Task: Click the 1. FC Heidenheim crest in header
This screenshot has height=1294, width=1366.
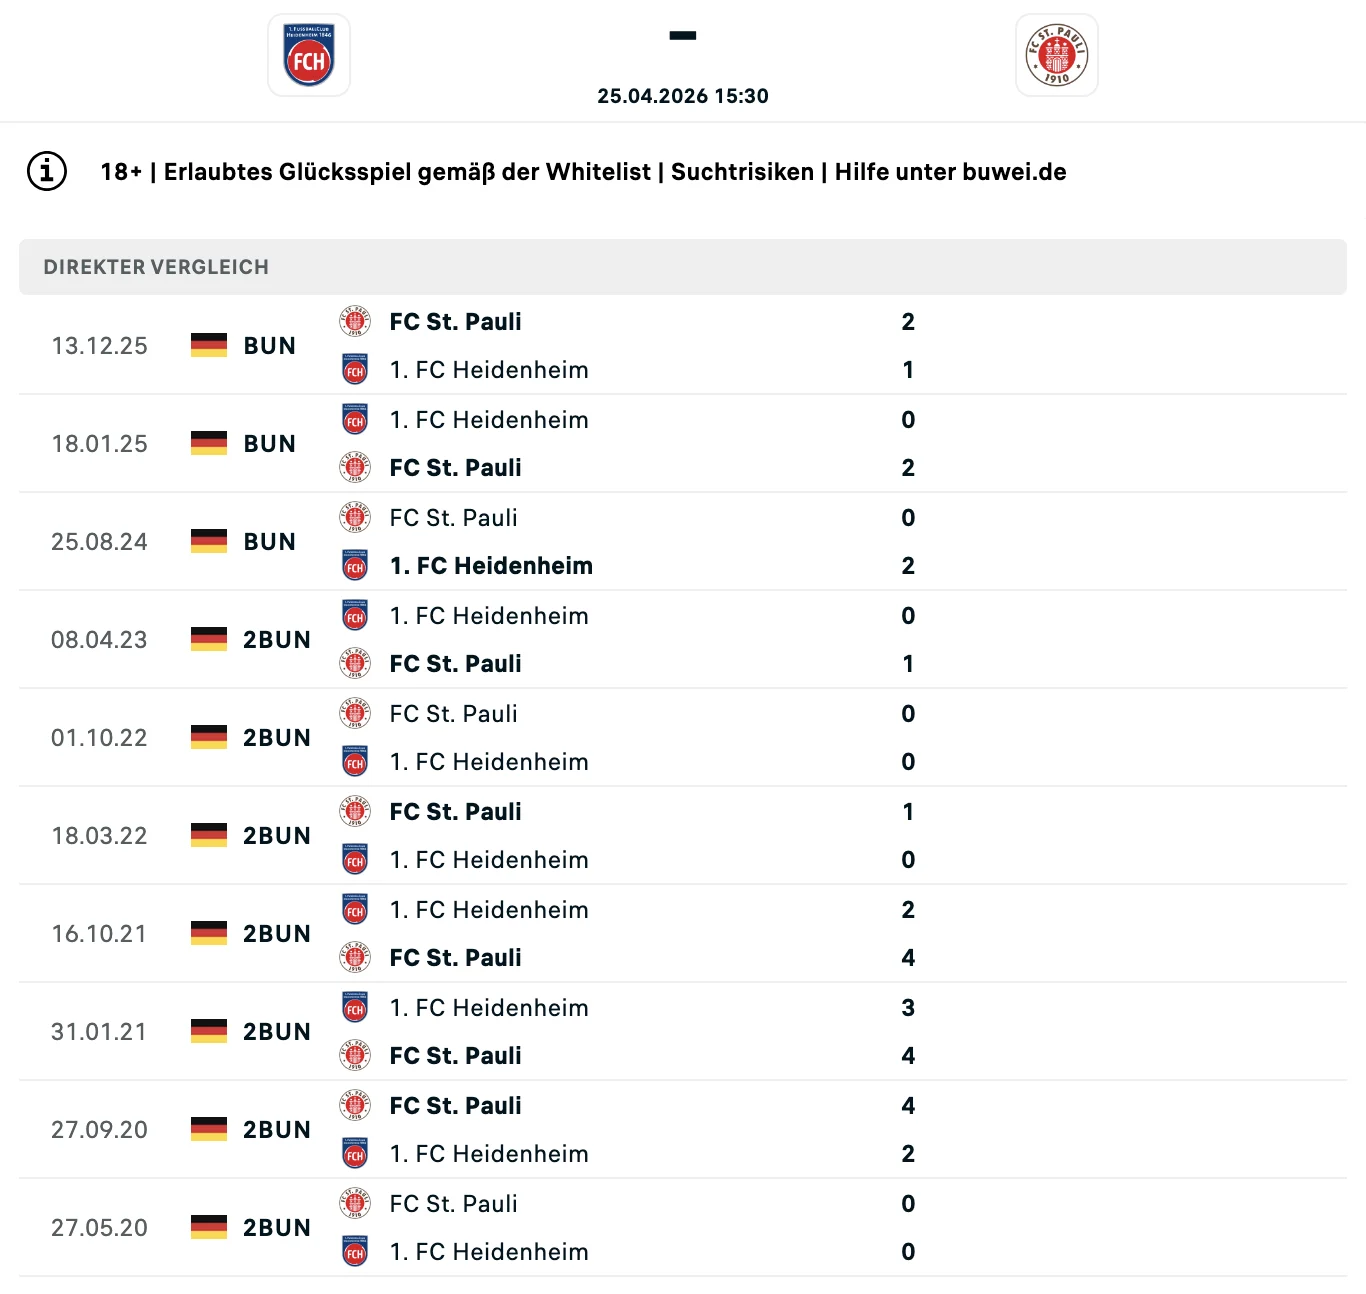Action: 309,55
